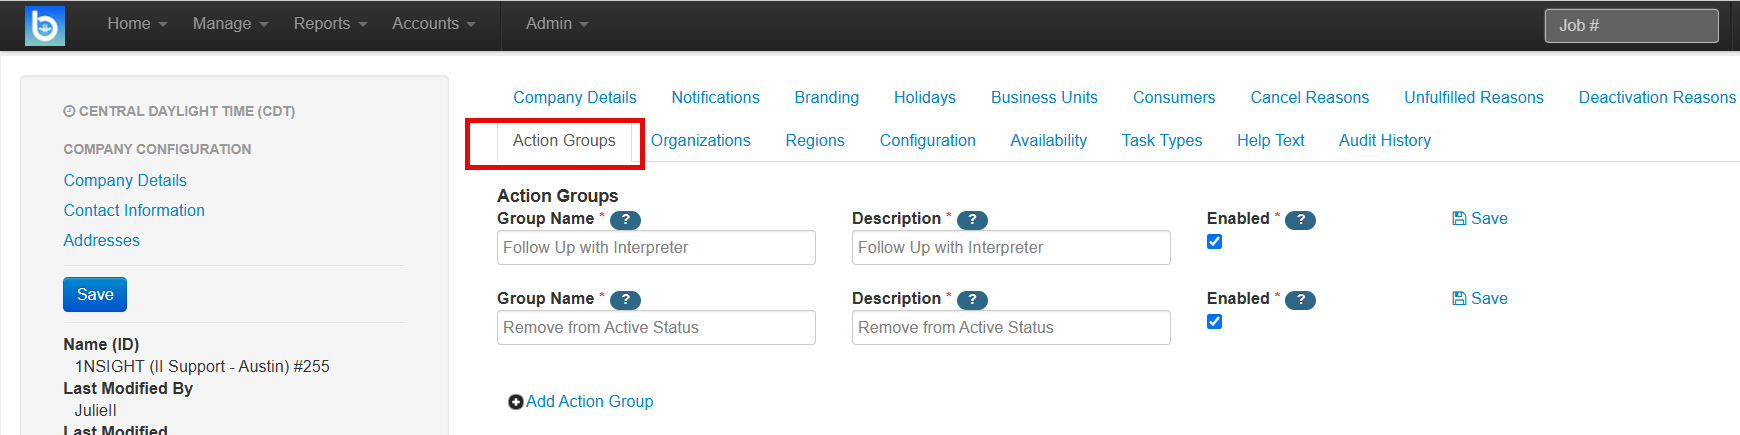Click the Job # search field
1740x435 pixels.
[1631, 26]
